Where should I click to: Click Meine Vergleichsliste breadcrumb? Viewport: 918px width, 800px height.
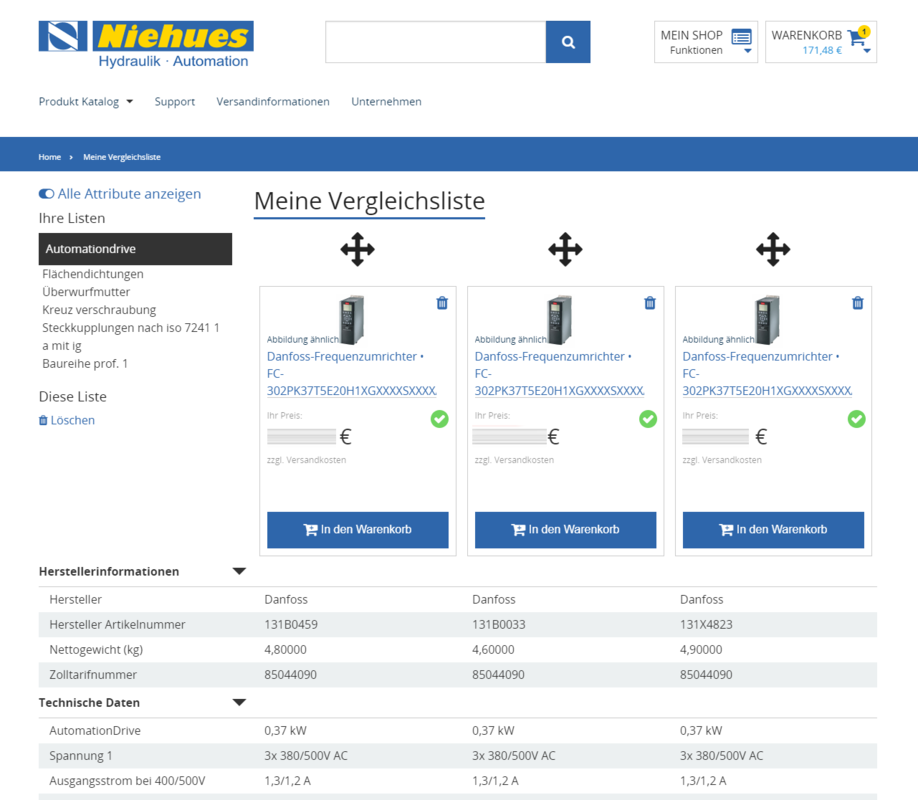point(122,157)
